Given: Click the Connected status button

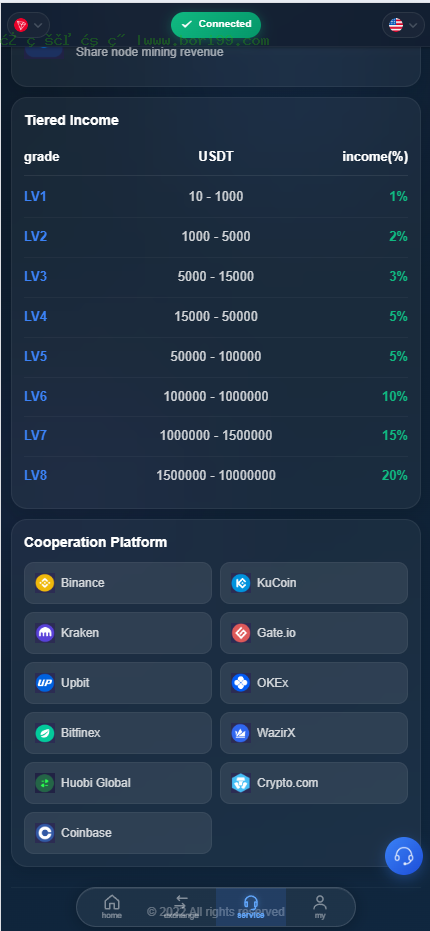Looking at the screenshot, I should (x=216, y=24).
